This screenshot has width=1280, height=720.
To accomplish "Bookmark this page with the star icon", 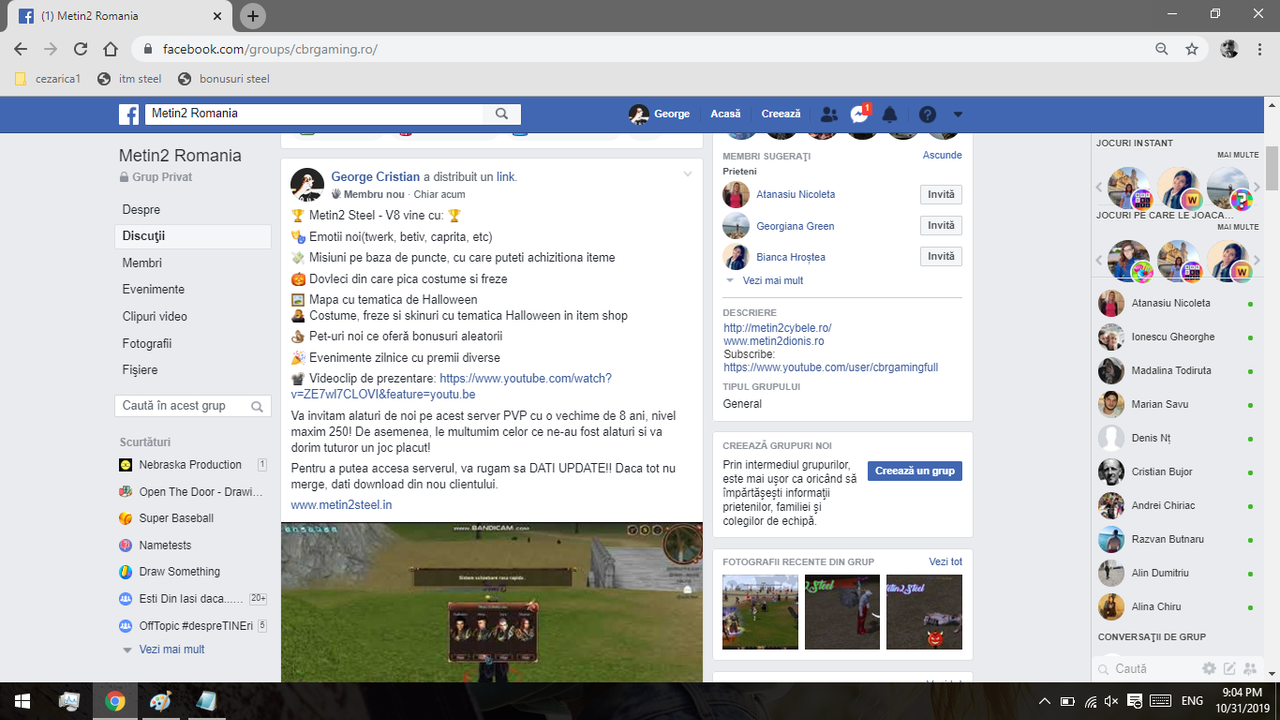I will point(1192,49).
